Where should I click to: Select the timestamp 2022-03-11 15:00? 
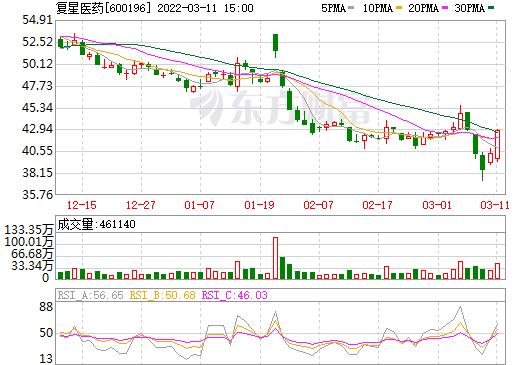click(205, 8)
